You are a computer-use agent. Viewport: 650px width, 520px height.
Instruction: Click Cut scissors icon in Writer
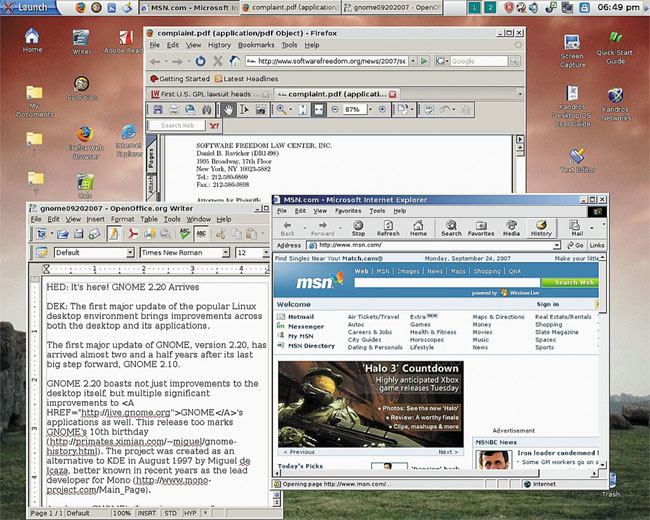click(221, 234)
